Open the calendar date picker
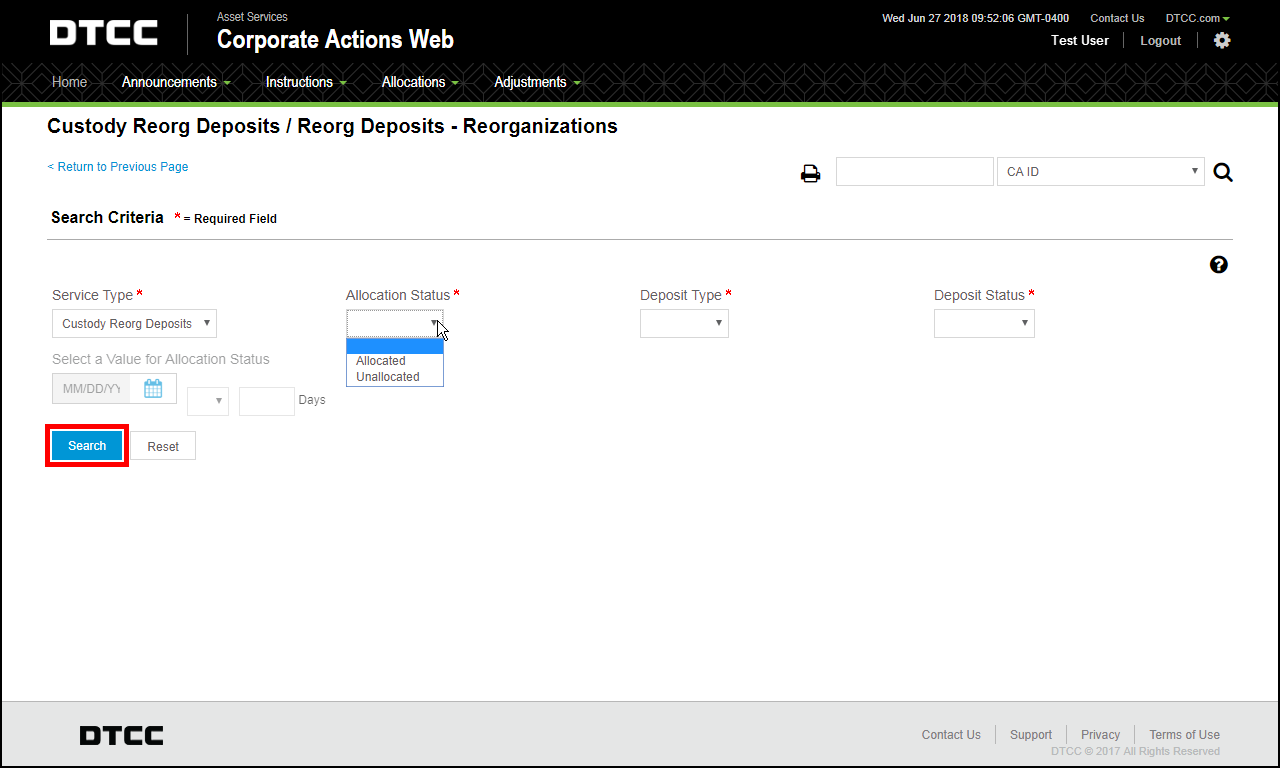The image size is (1280, 768). [154, 387]
